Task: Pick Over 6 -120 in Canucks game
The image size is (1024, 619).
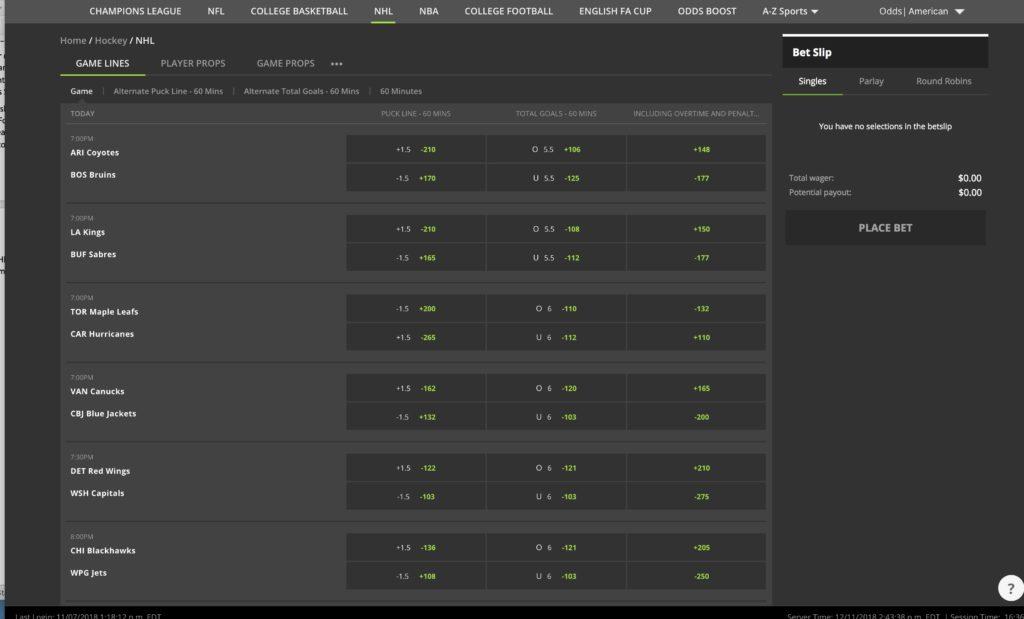Action: tap(556, 389)
